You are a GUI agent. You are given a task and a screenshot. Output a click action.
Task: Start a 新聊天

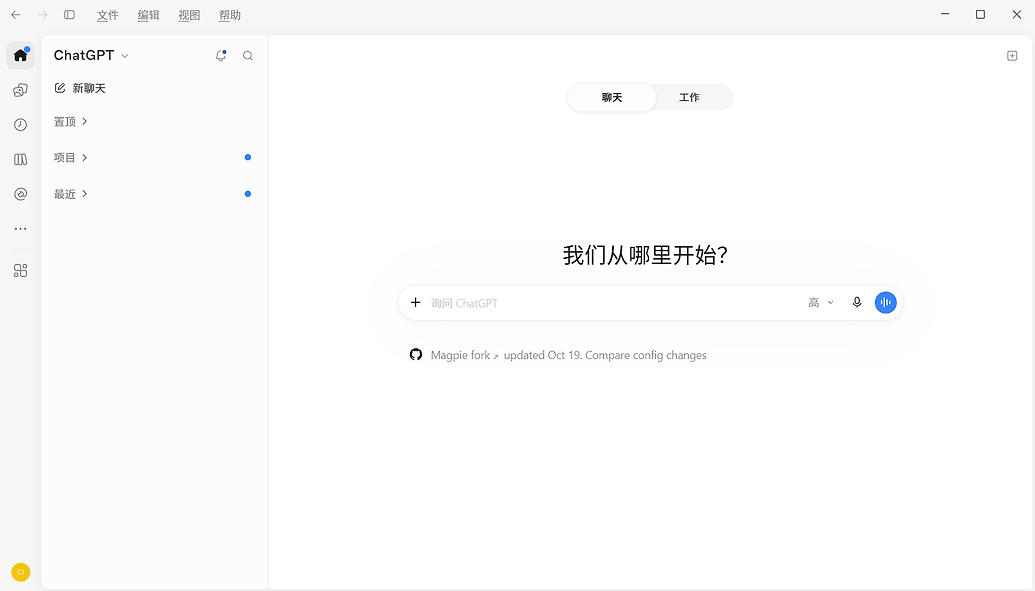coord(80,88)
